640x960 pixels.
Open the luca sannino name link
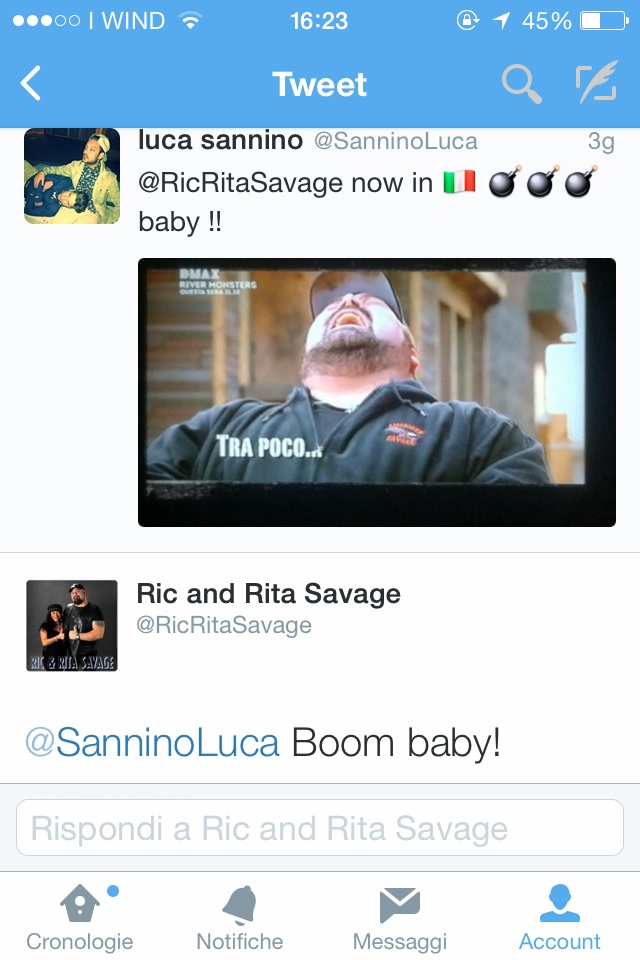tap(220, 140)
